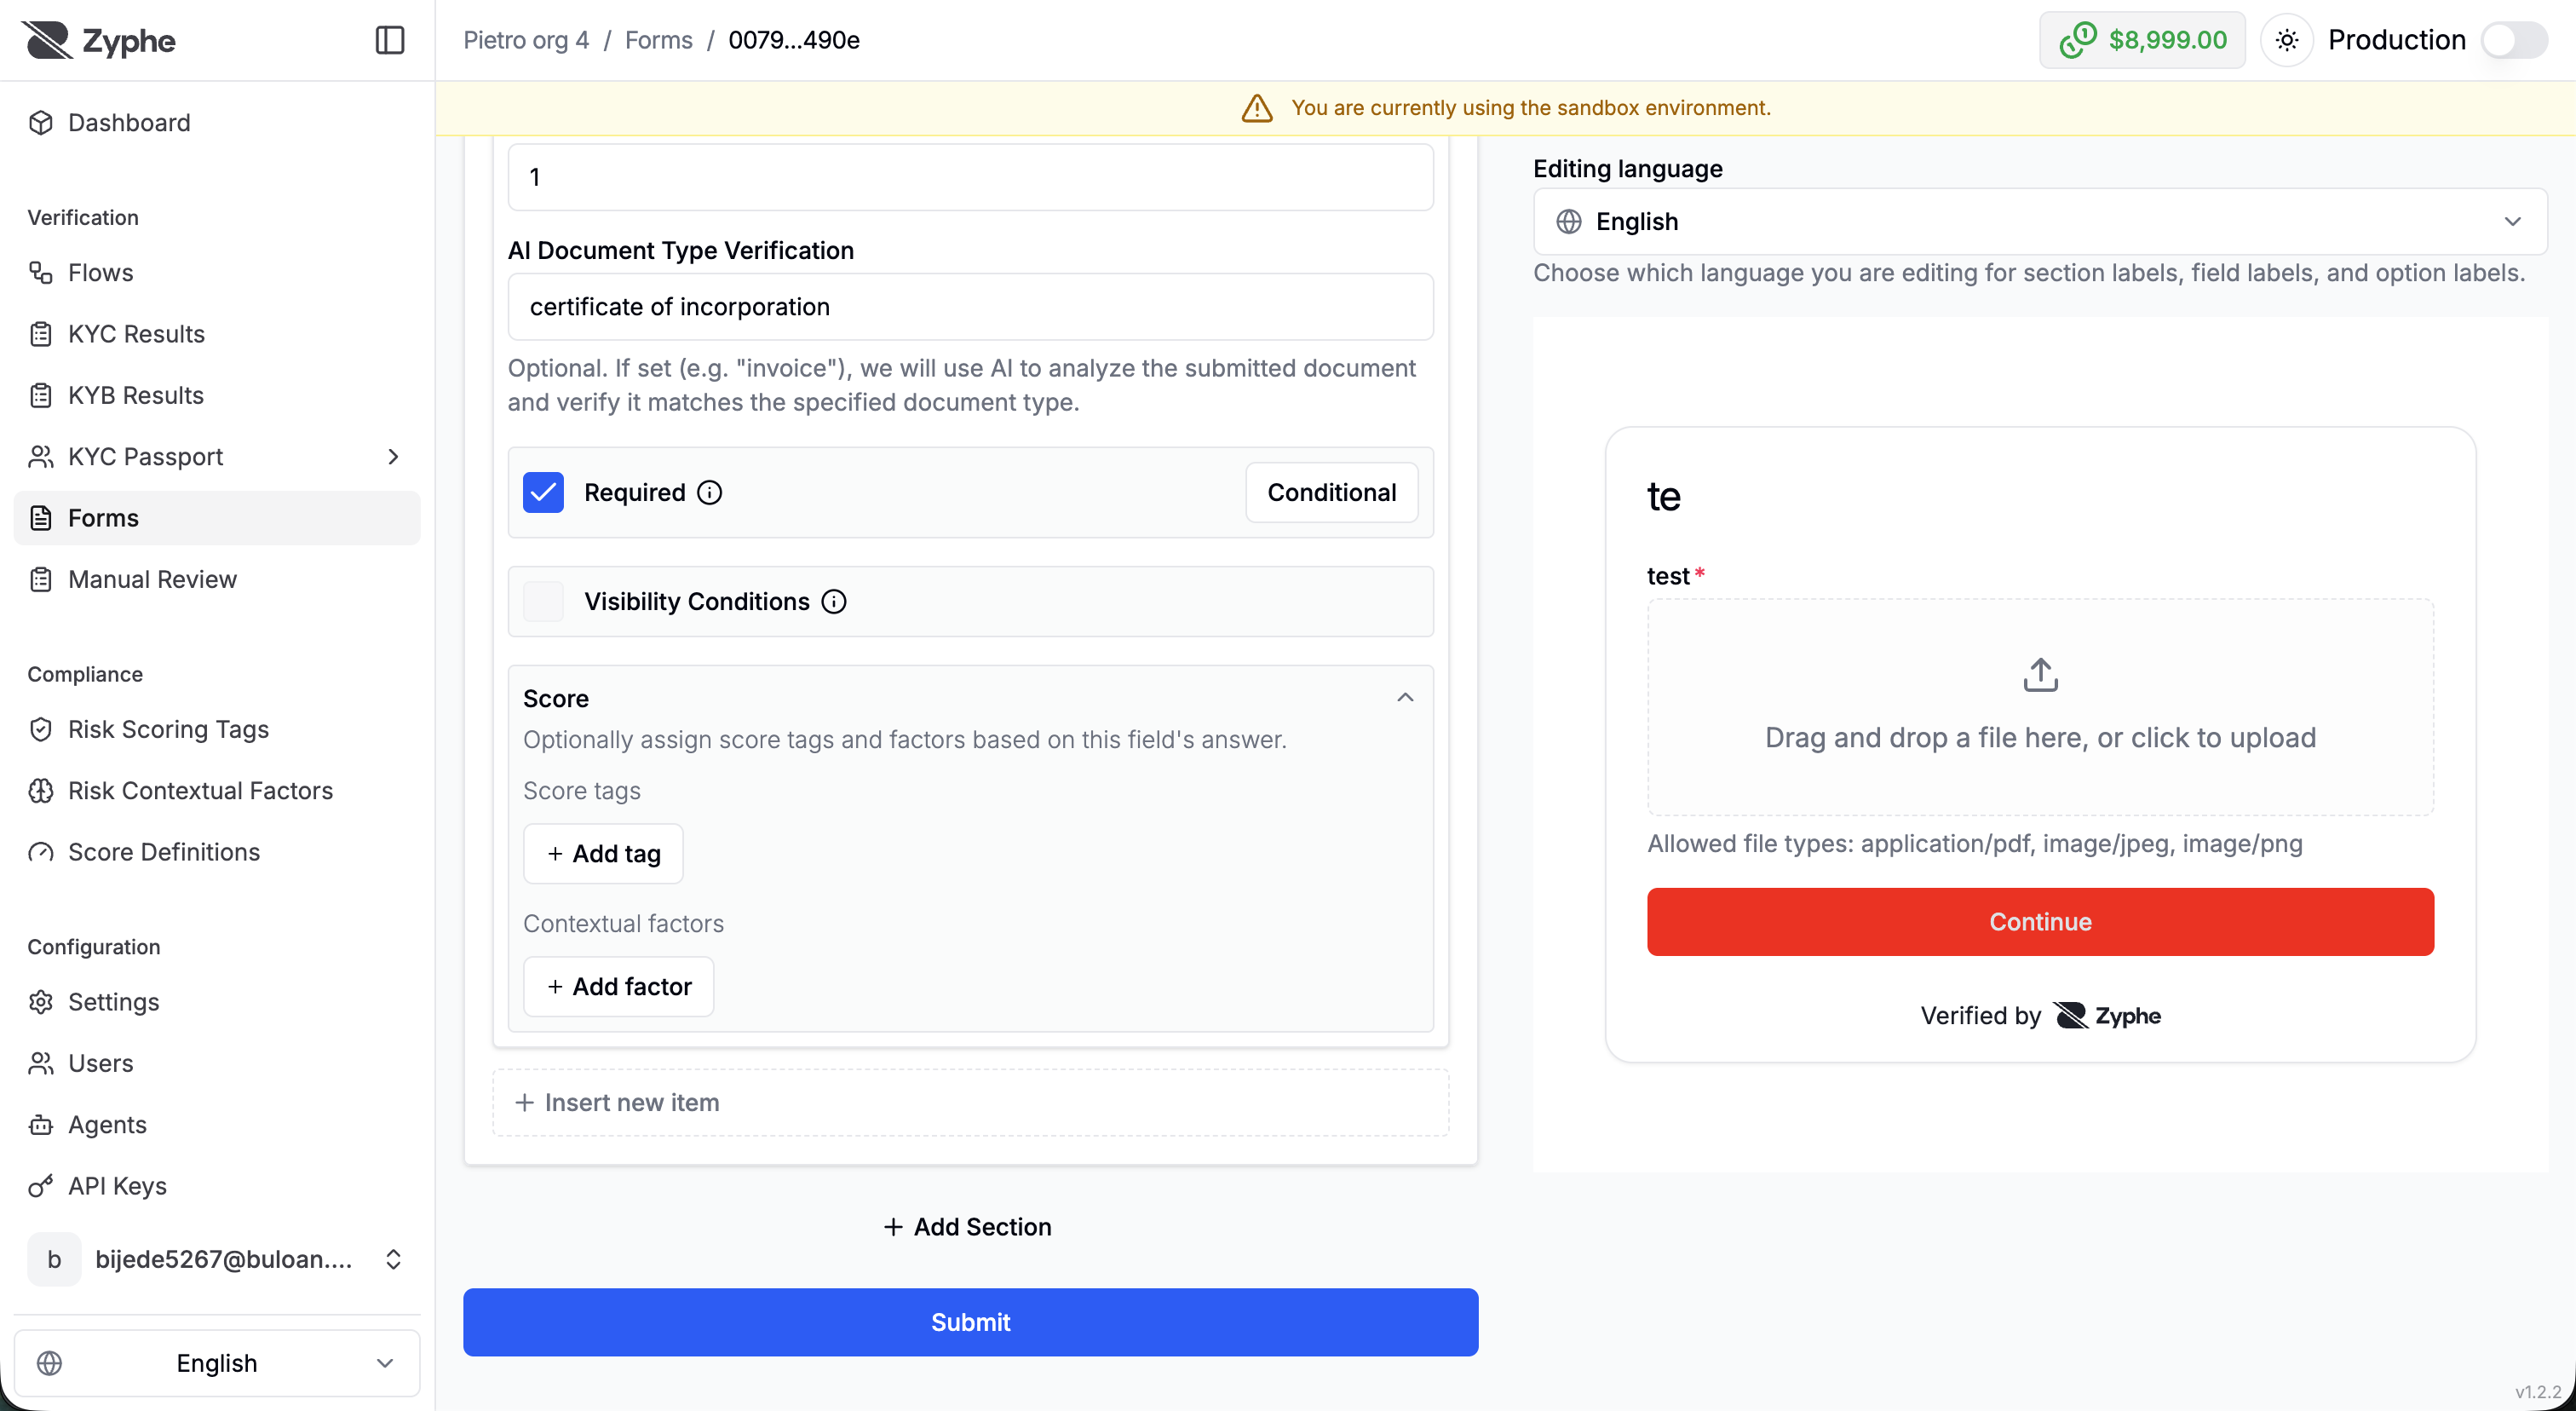
Task: Open Settings in Configuration
Action: [217, 1002]
